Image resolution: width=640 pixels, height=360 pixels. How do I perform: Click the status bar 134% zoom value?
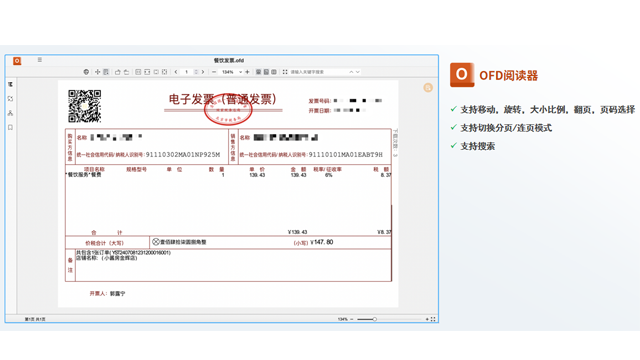coord(342,319)
